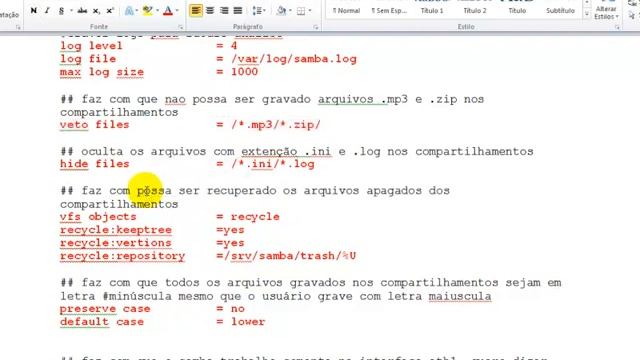
Task: Apply superscript formatting
Action: (x=110, y=11)
